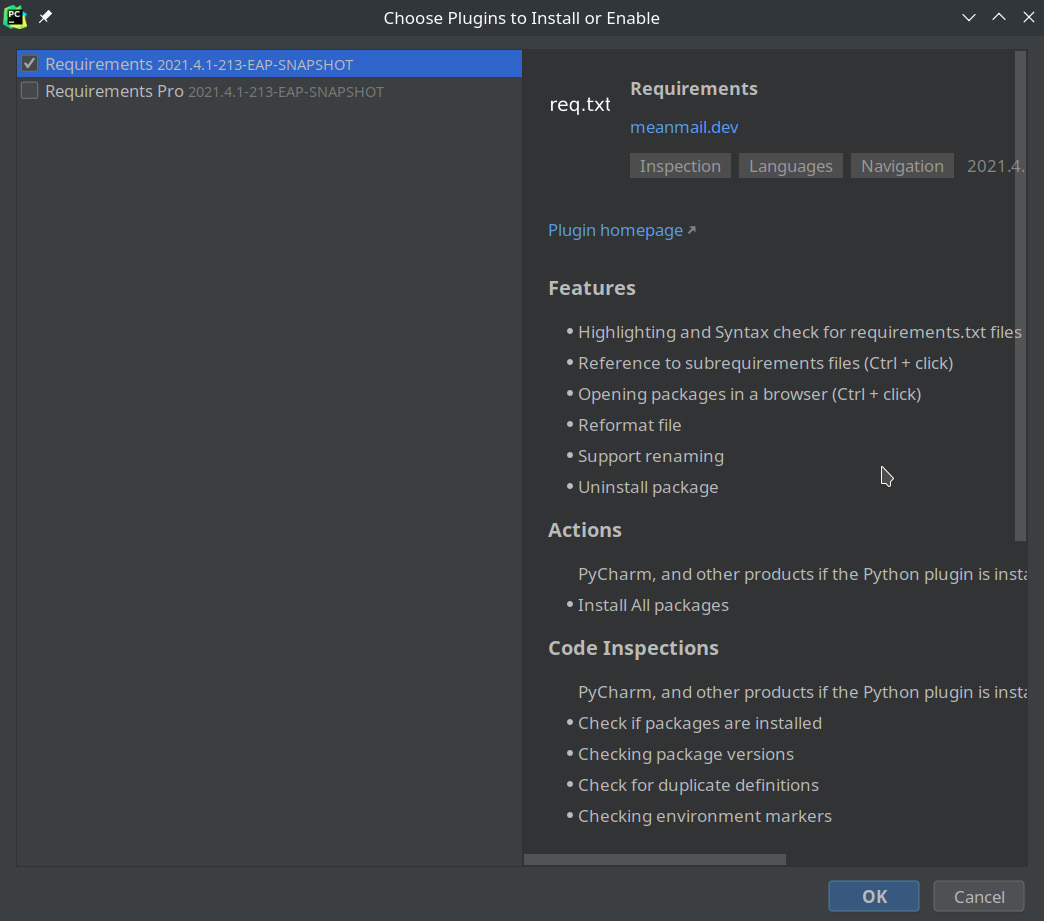The image size is (1044, 921).
Task: Click the 'Support renaming' feature text
Action: (651, 456)
